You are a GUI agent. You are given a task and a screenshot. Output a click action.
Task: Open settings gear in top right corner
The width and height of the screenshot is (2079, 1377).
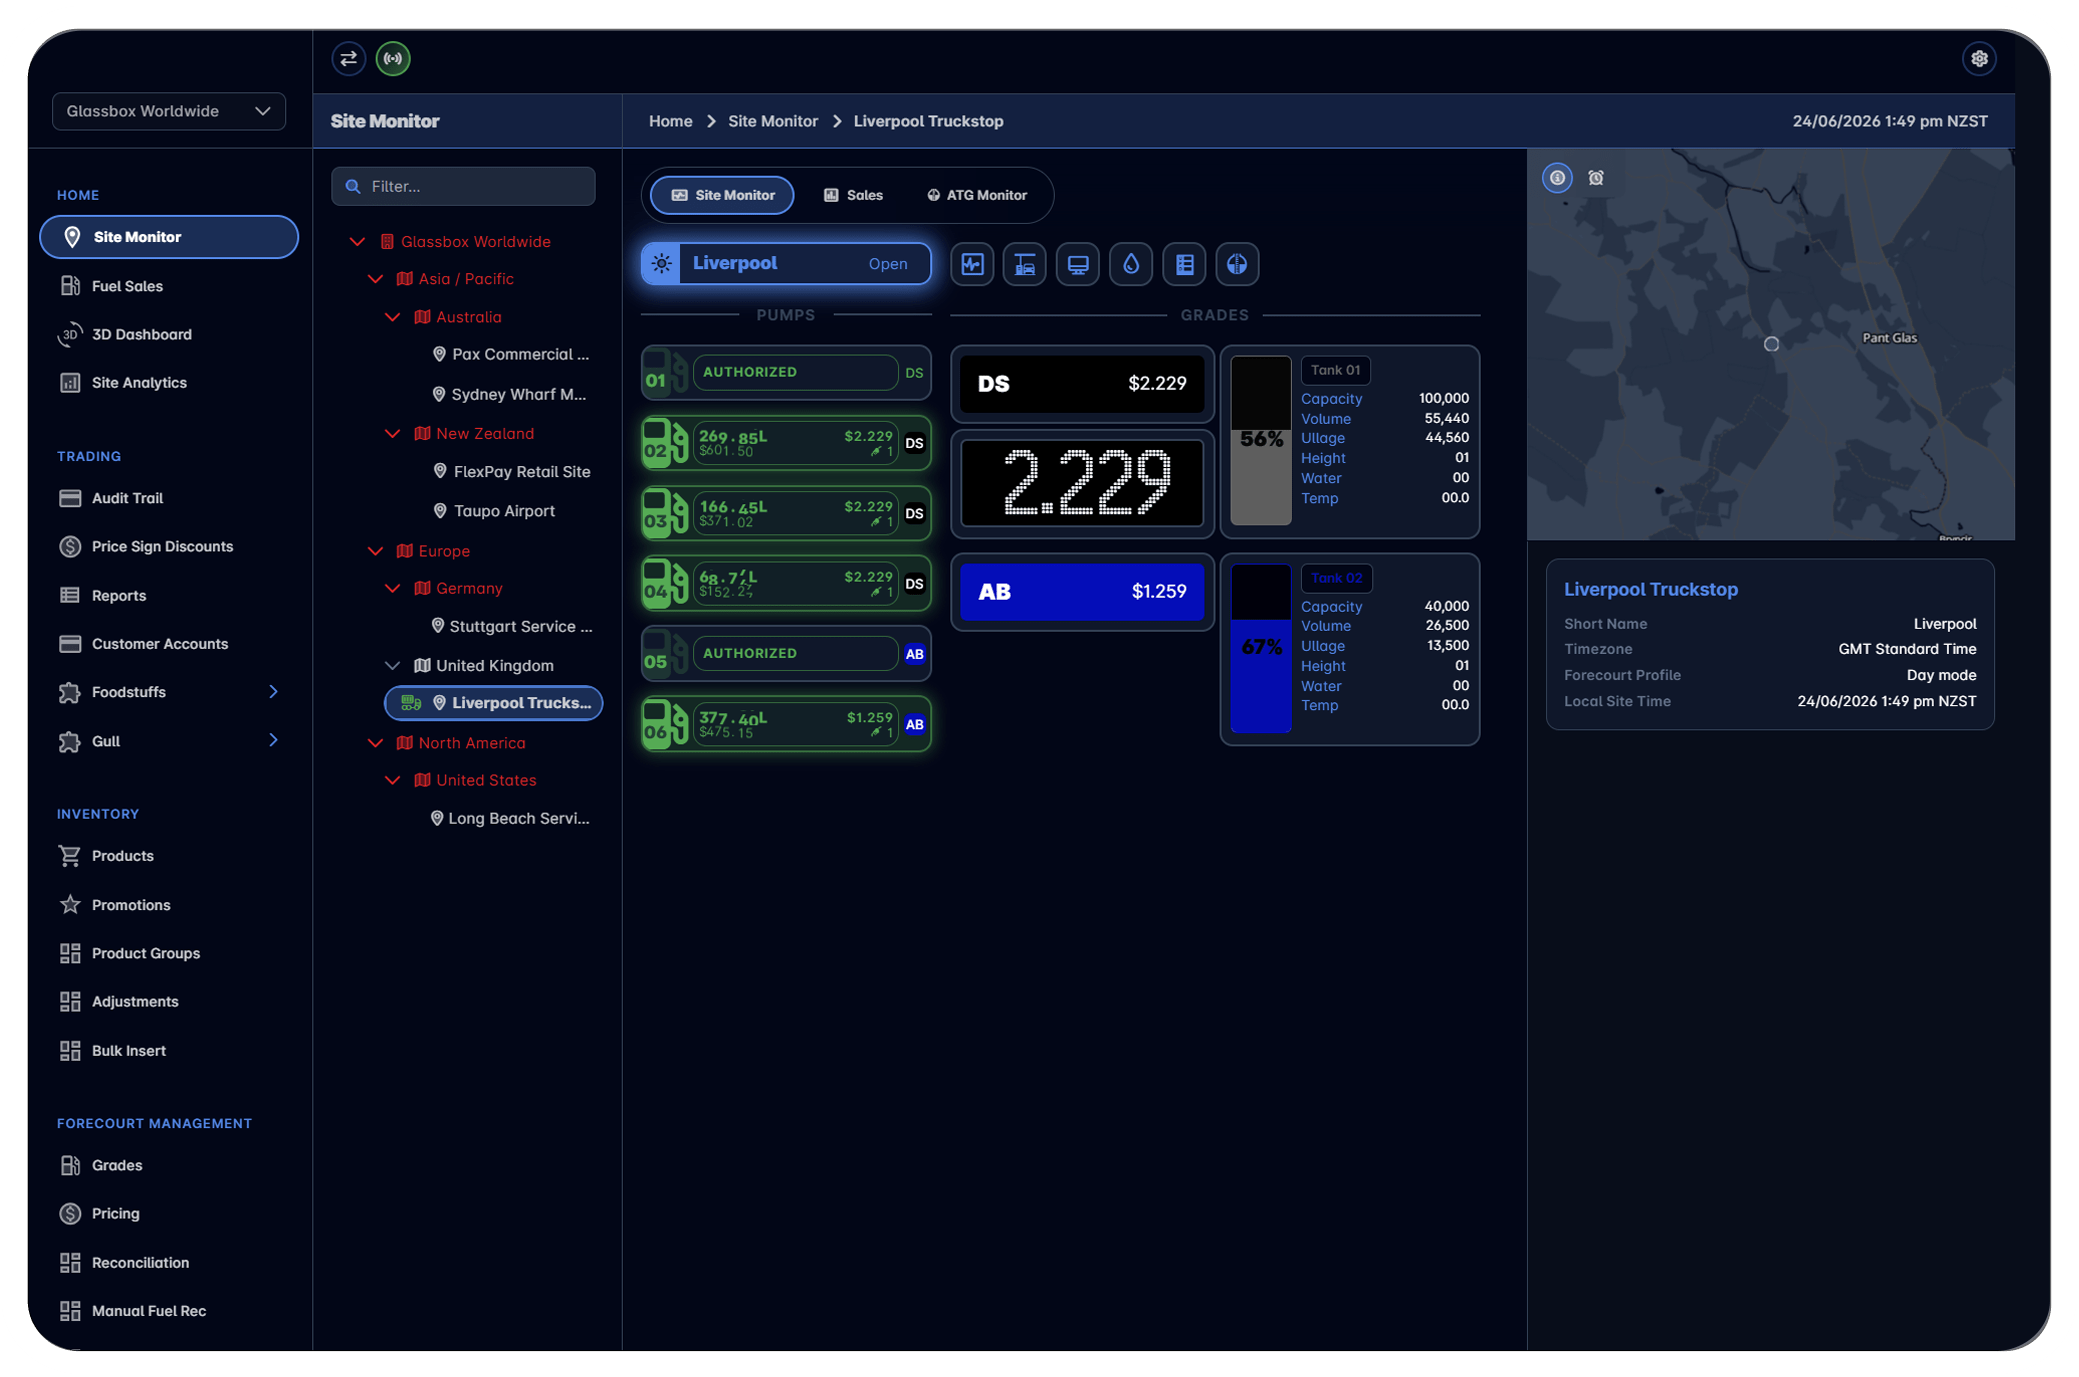(1979, 59)
